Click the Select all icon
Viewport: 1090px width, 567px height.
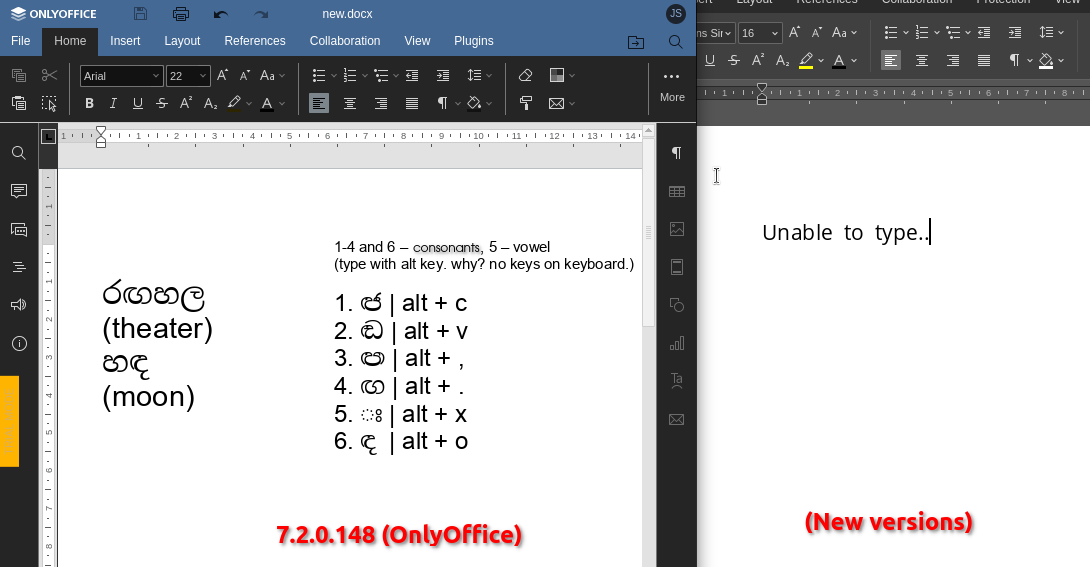click(49, 103)
